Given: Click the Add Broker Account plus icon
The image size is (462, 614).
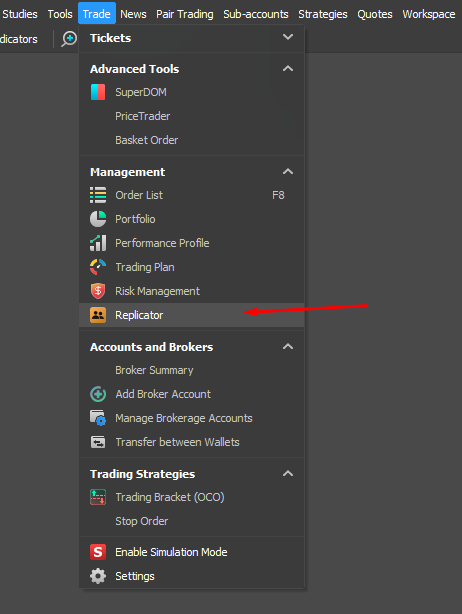Looking at the screenshot, I should pyautogui.click(x=98, y=394).
